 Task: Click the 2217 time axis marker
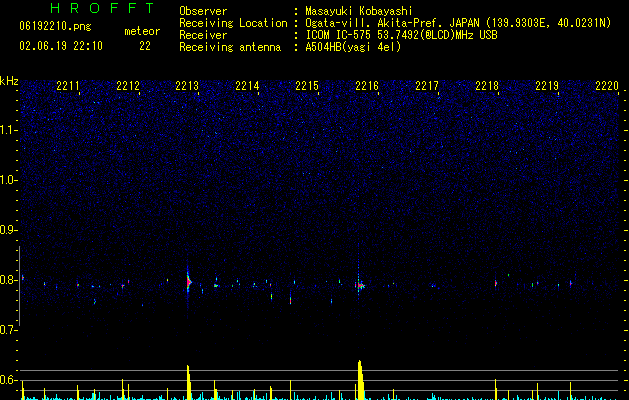click(x=427, y=86)
